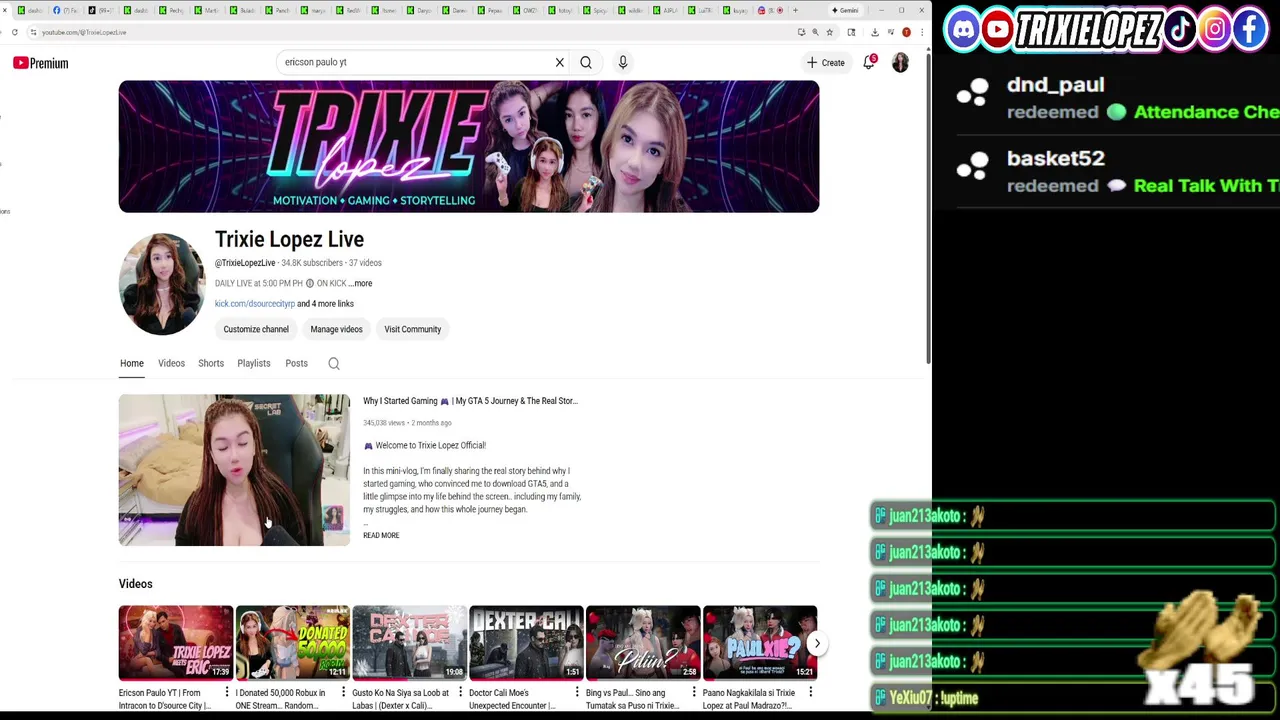Click the Videos section heading
This screenshot has width=1280, height=720.
click(135, 584)
